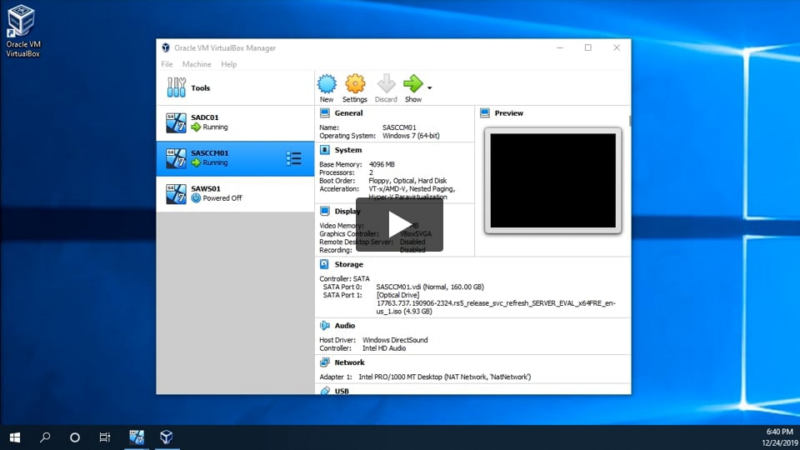Expand the Show button dropdown arrow

tap(430, 88)
